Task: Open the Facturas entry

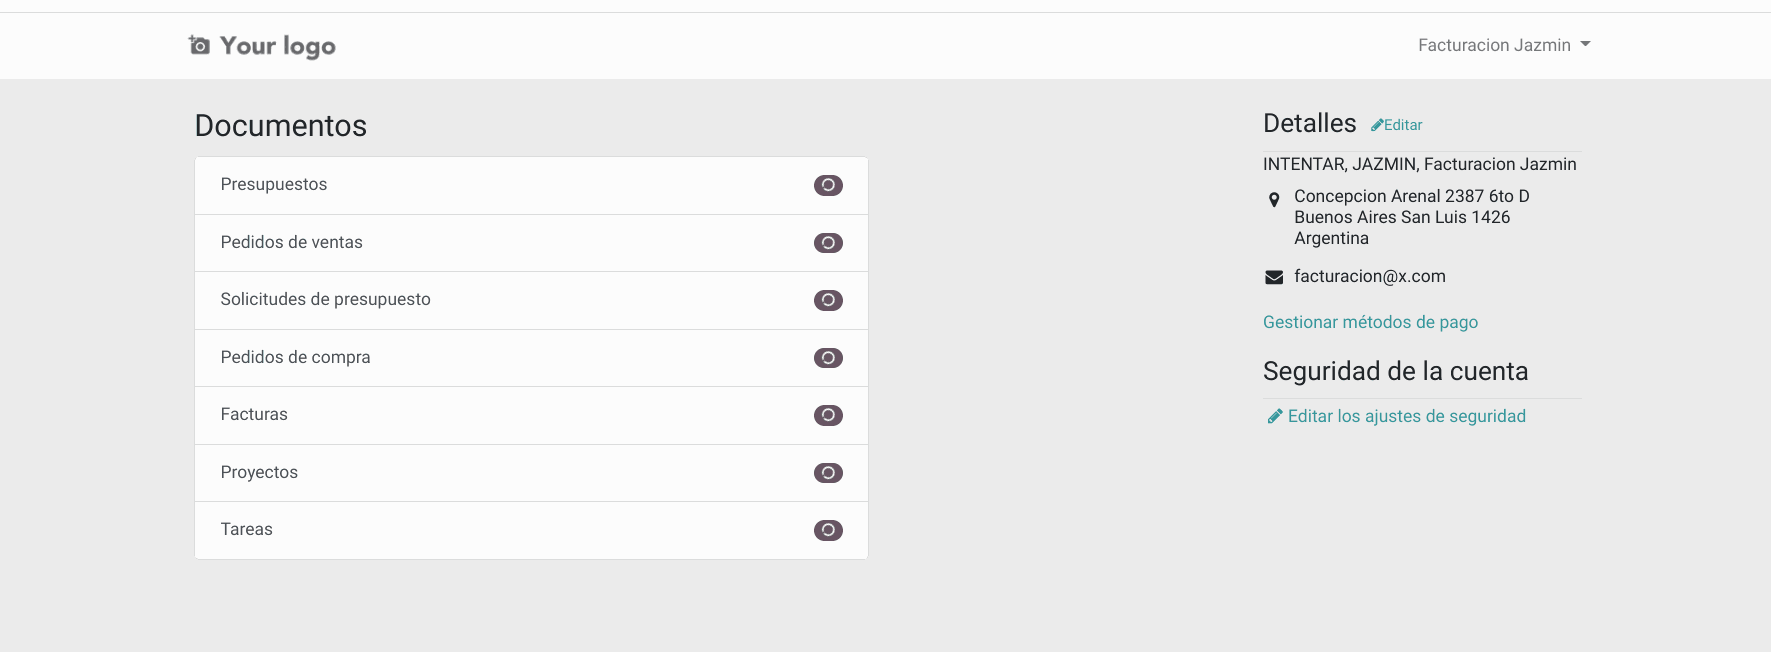Action: pos(531,415)
